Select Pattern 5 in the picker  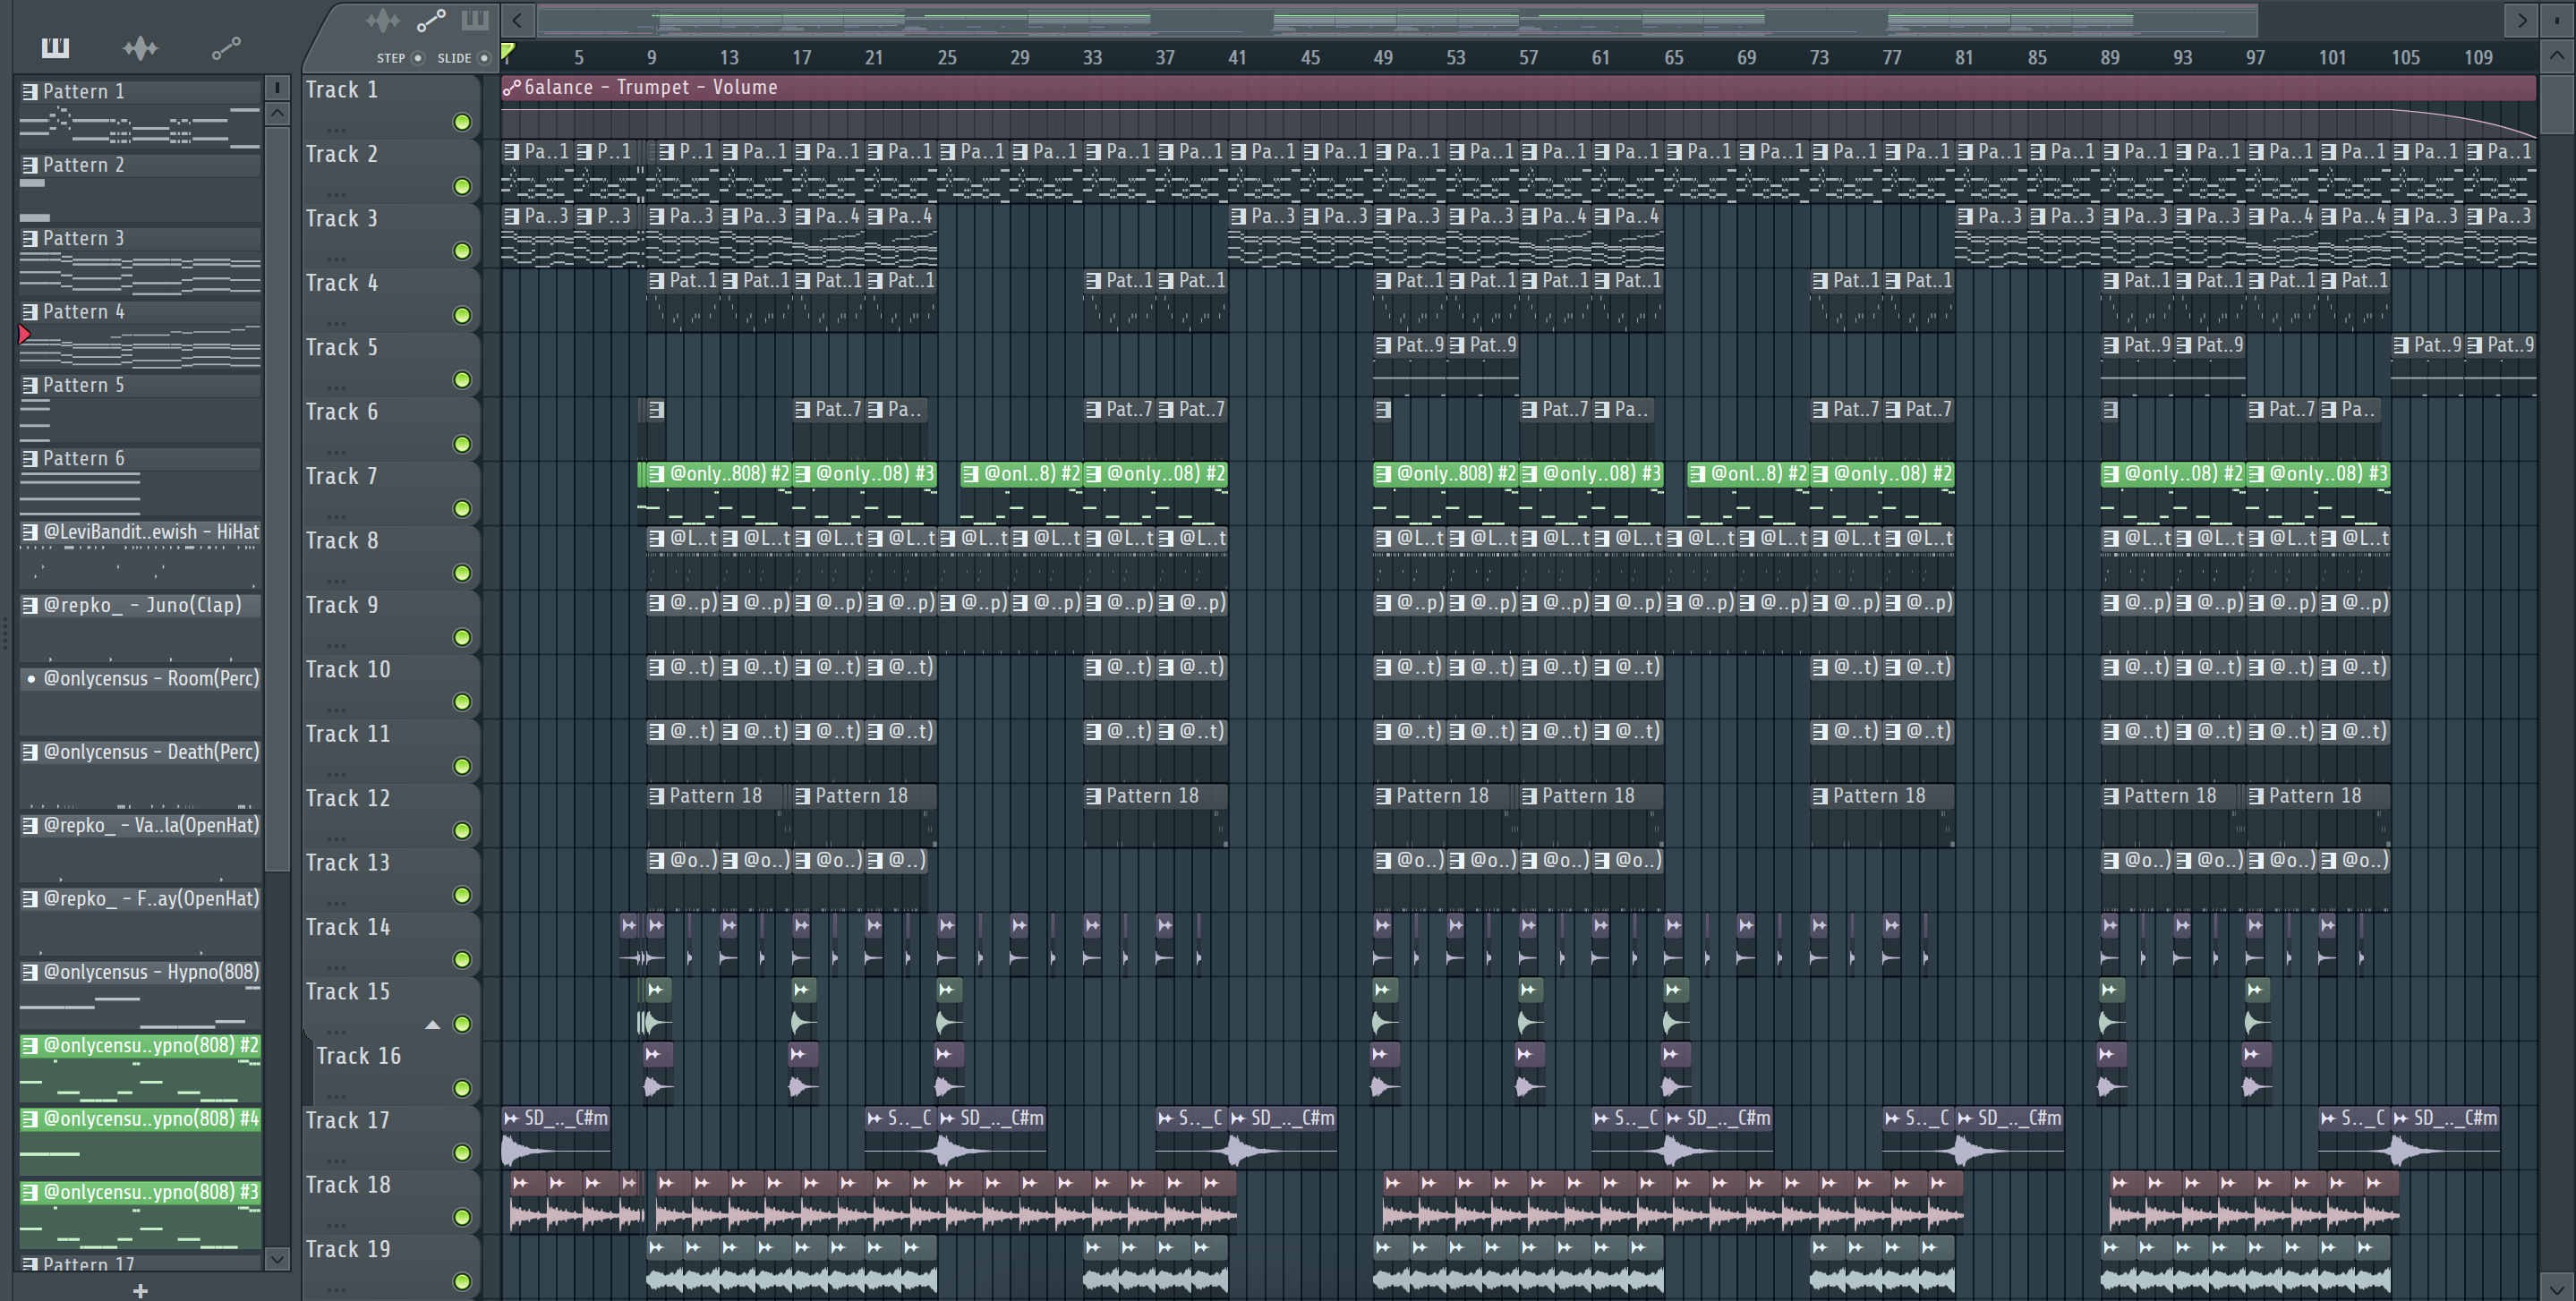(x=140, y=406)
